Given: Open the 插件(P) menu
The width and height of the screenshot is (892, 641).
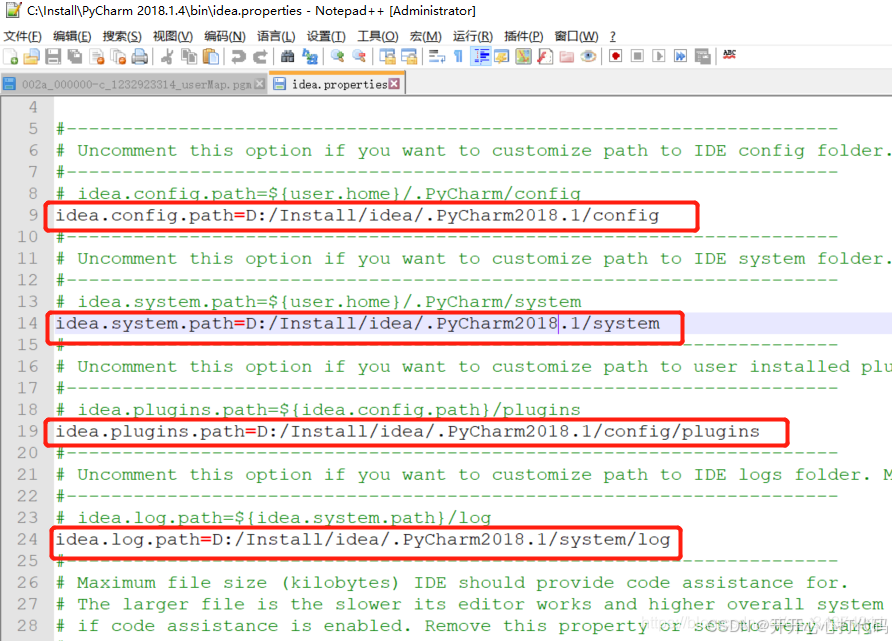Looking at the screenshot, I should (523, 36).
